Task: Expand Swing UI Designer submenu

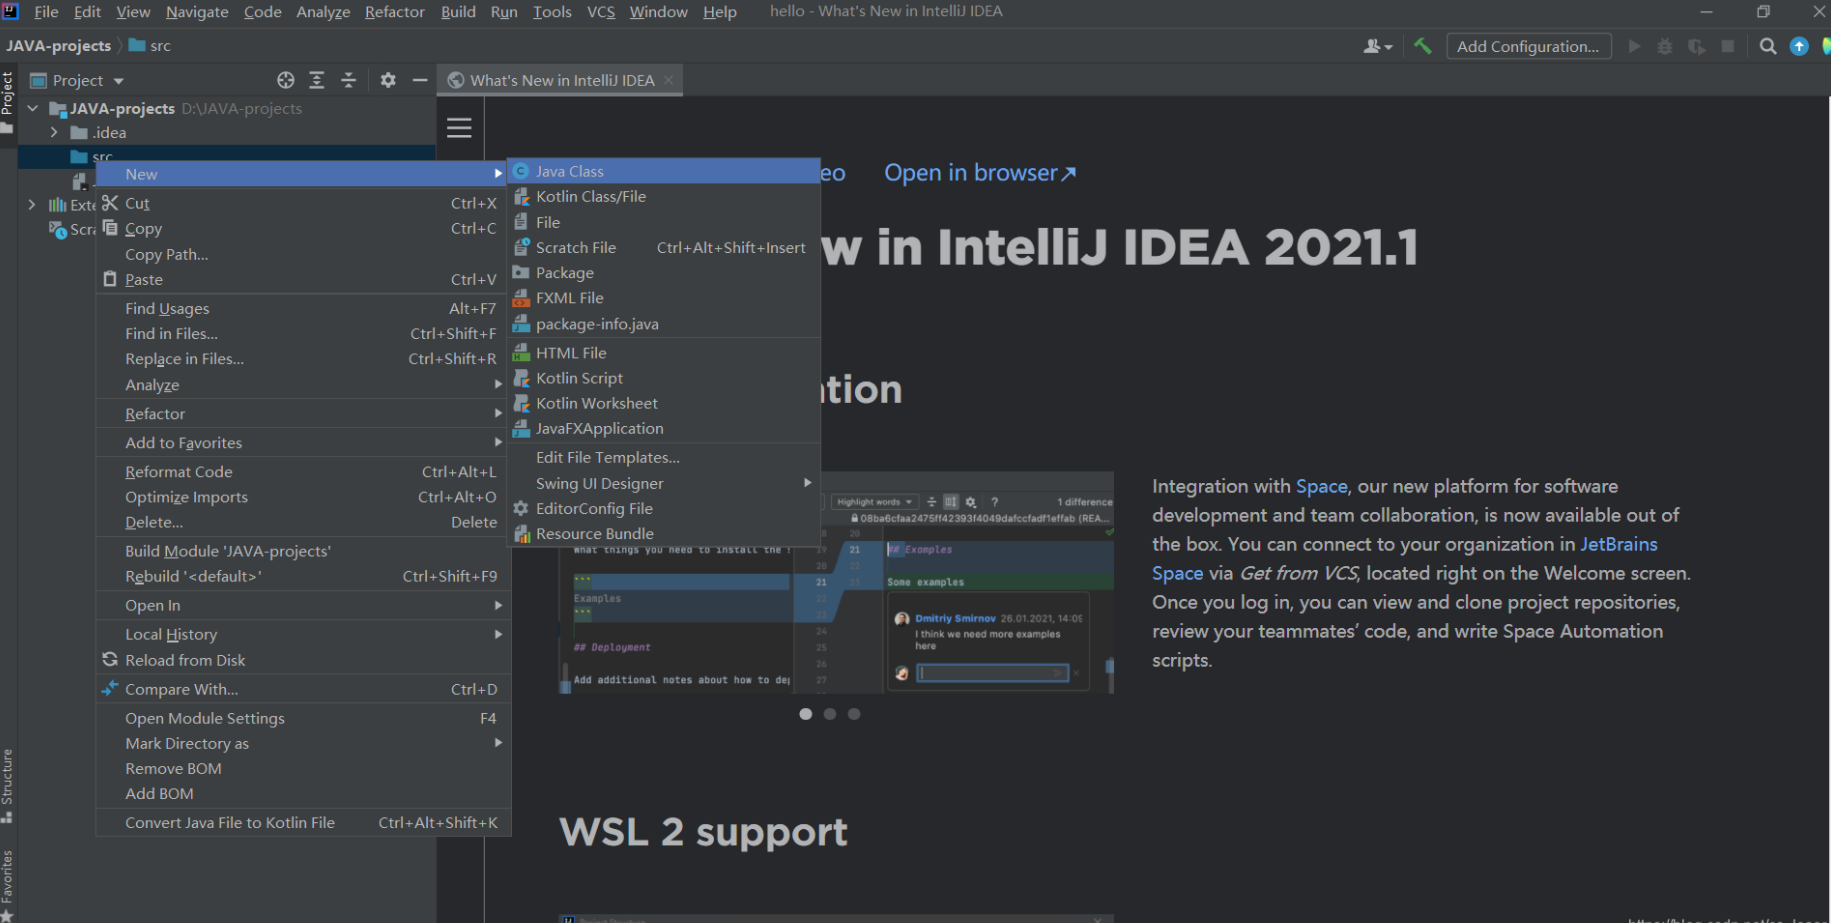Action: (664, 483)
